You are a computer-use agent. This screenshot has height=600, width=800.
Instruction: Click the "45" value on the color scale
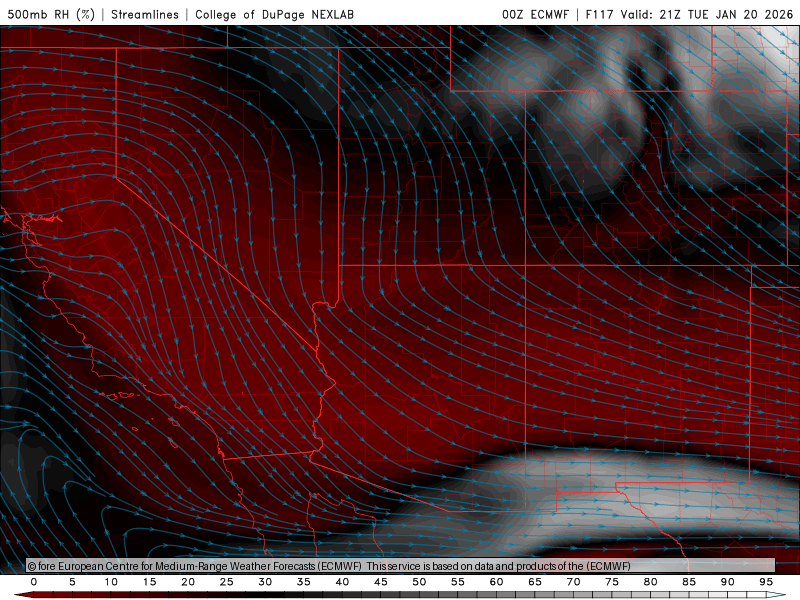click(x=380, y=582)
